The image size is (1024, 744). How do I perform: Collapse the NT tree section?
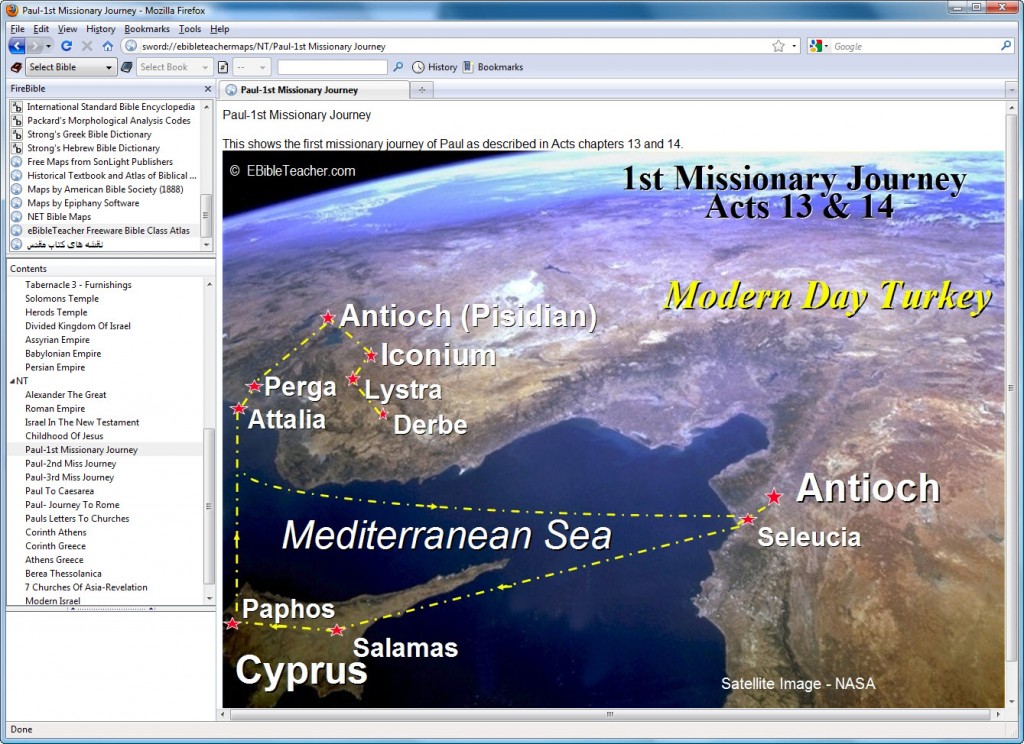(13, 381)
